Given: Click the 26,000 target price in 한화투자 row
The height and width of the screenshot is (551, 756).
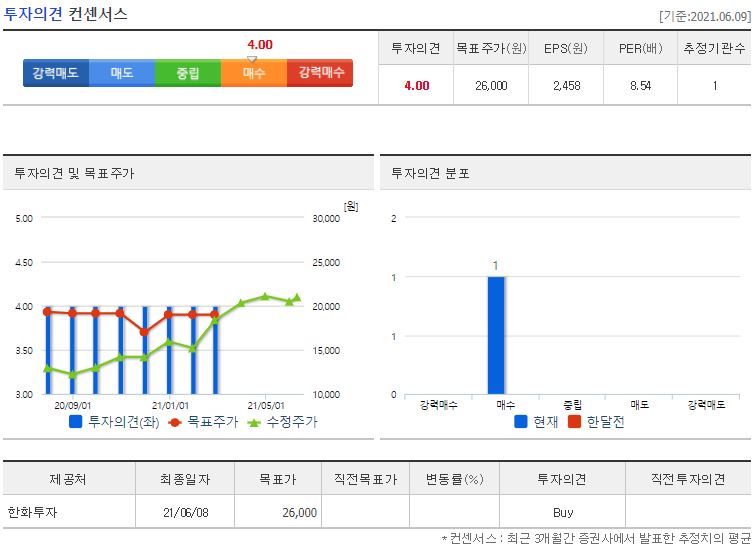Looking at the screenshot, I should pos(299,512).
